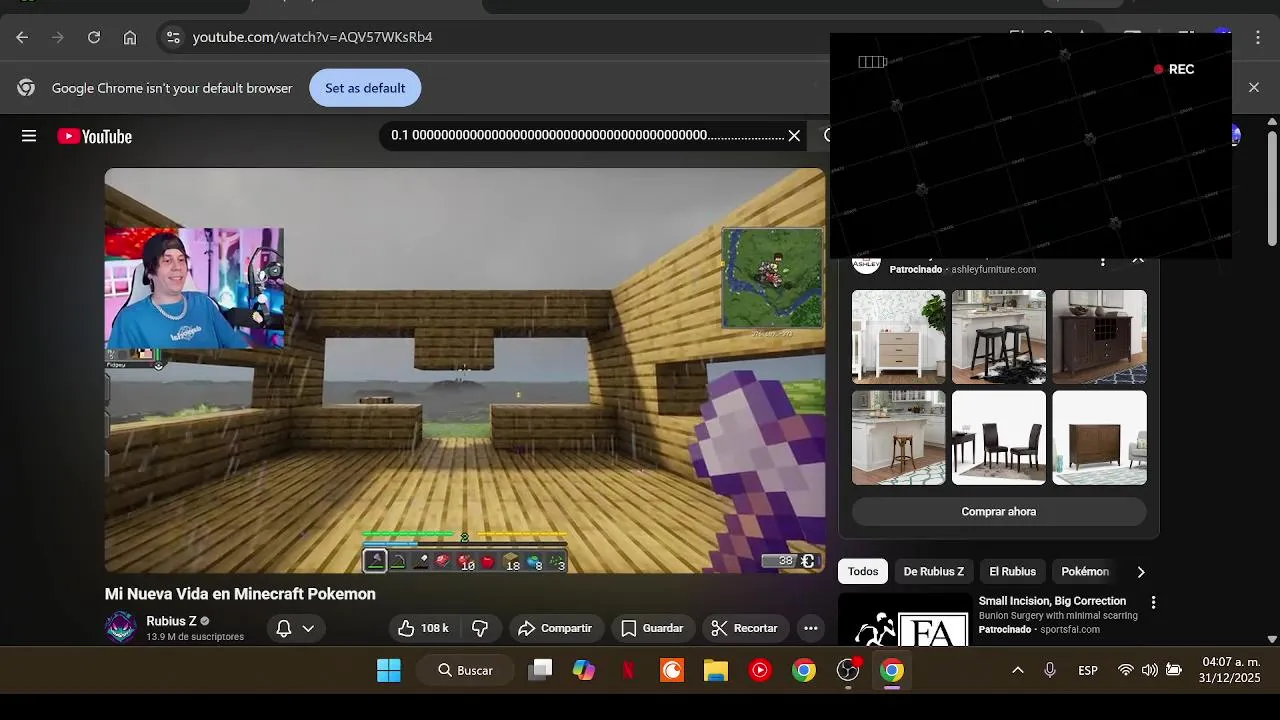Open OBS Studio from the taskbar
The image size is (1280, 720).
pyautogui.click(x=848, y=670)
